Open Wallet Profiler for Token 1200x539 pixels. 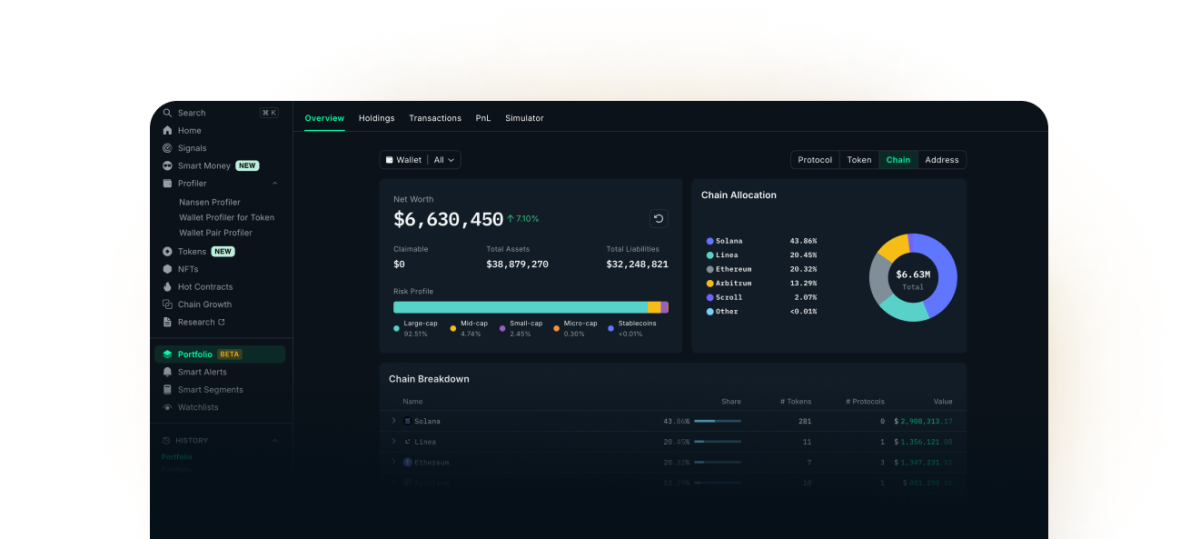pos(227,218)
